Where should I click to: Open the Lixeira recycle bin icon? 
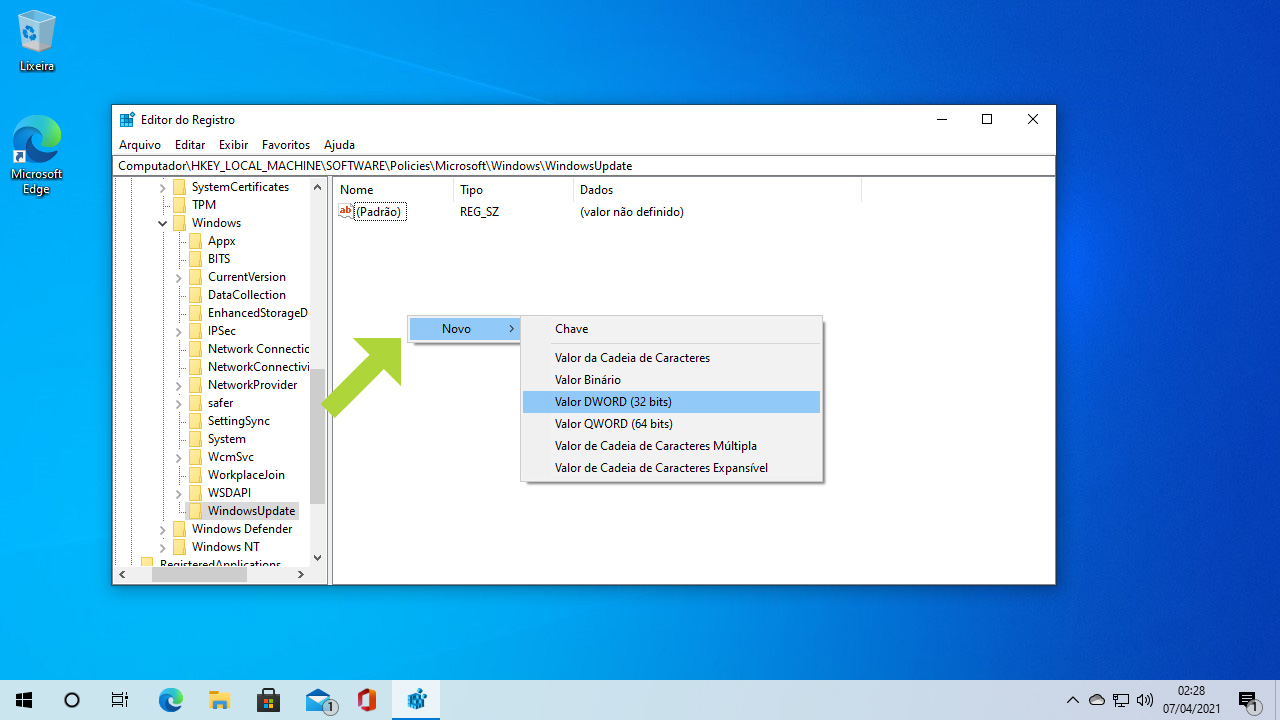point(37,42)
